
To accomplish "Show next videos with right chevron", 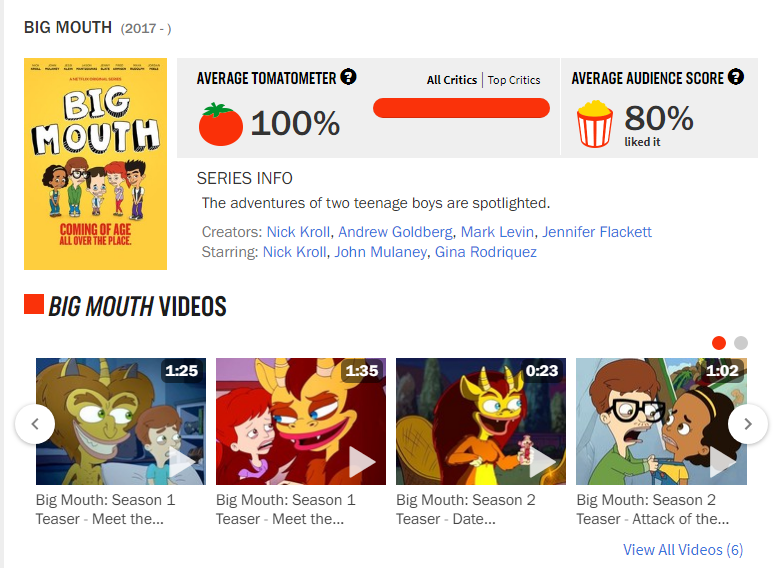I will [x=748, y=424].
